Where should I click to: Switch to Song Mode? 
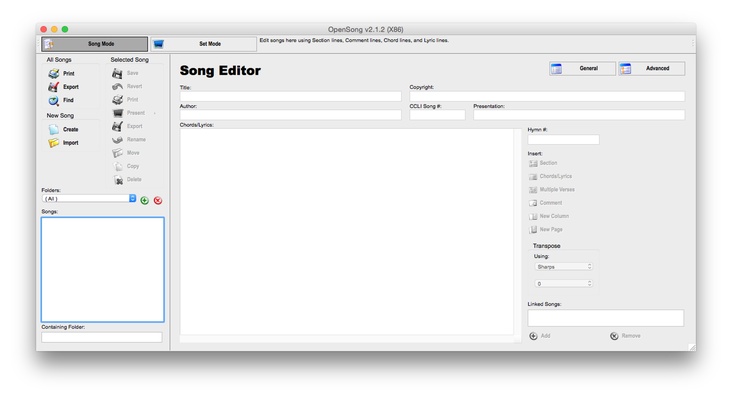click(x=95, y=44)
